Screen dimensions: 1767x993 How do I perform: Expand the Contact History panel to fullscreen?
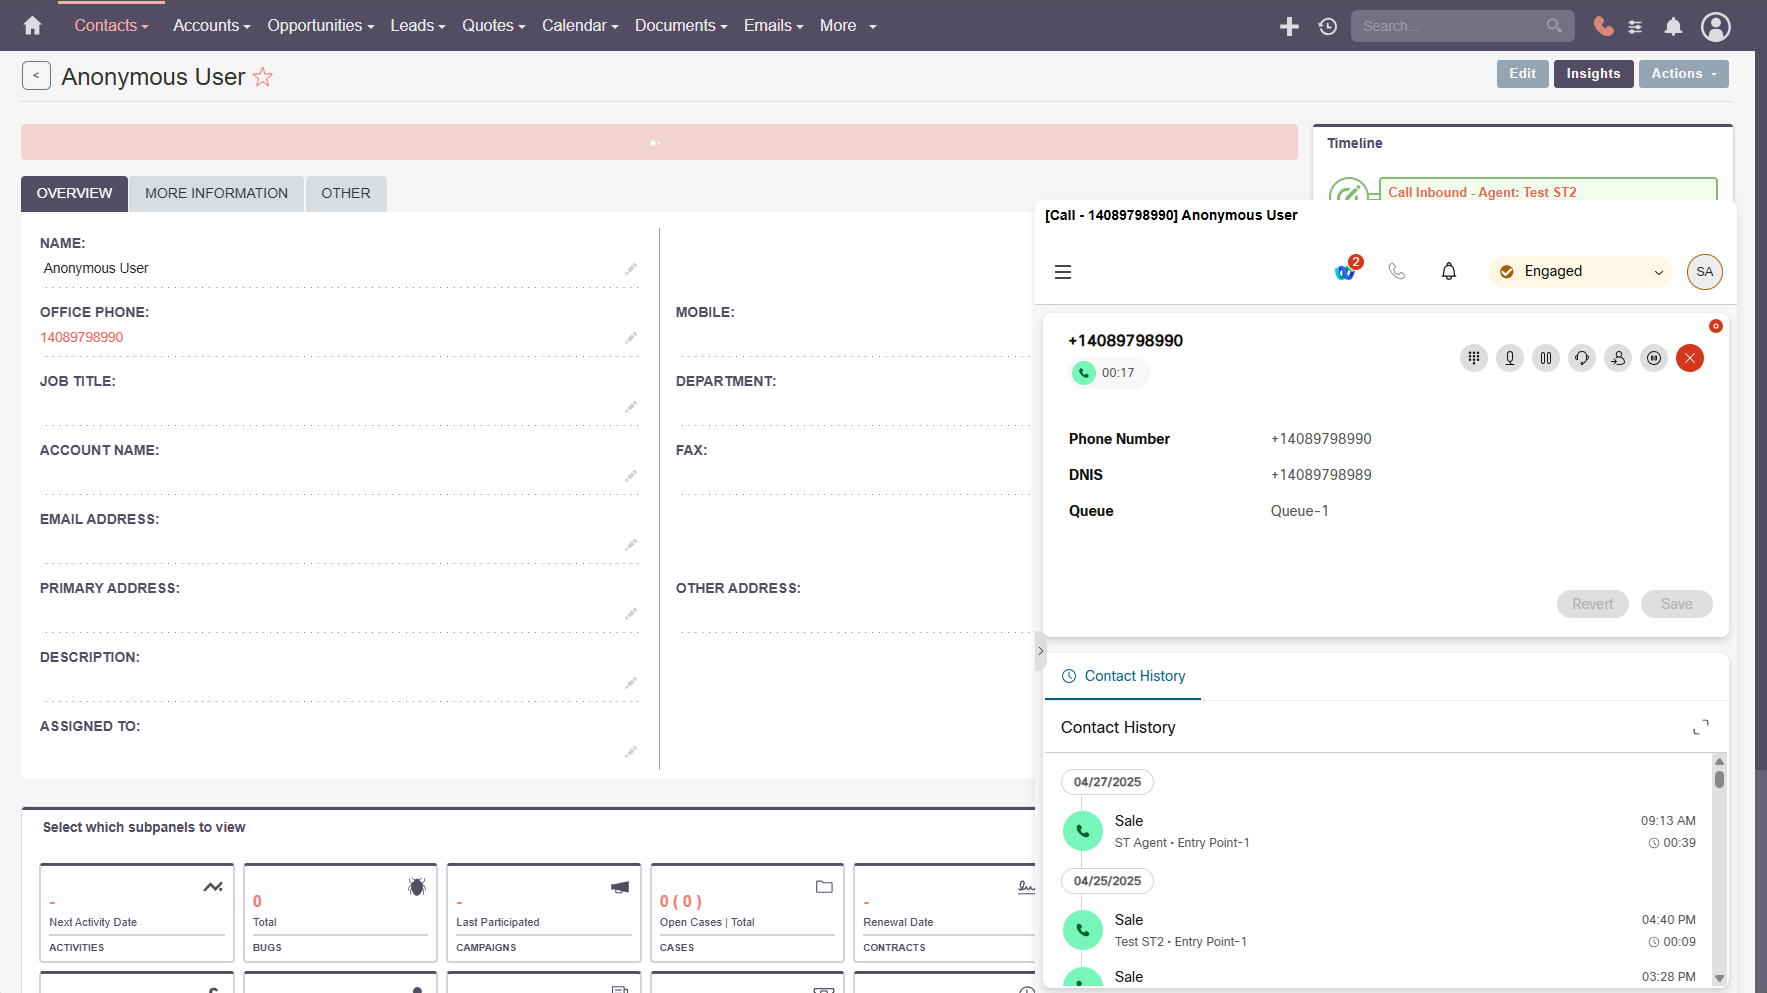[1700, 727]
